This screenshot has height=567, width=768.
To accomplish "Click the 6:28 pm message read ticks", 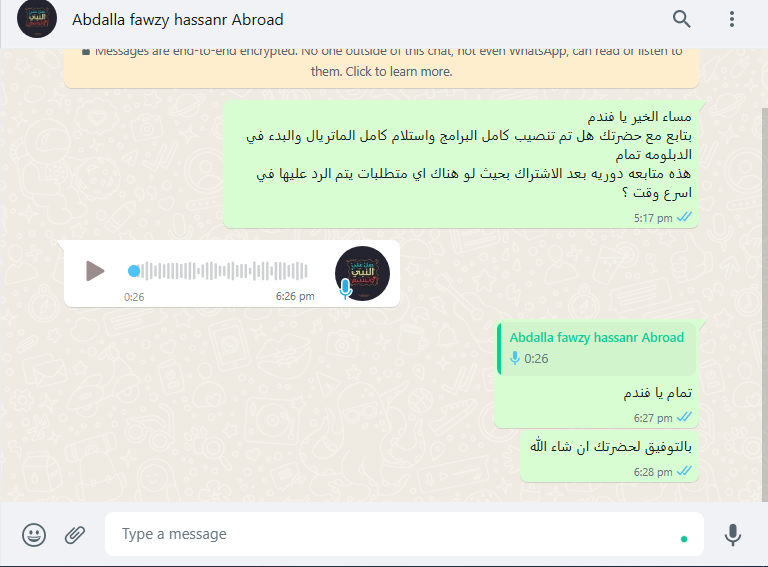I will pyautogui.click(x=684, y=472).
